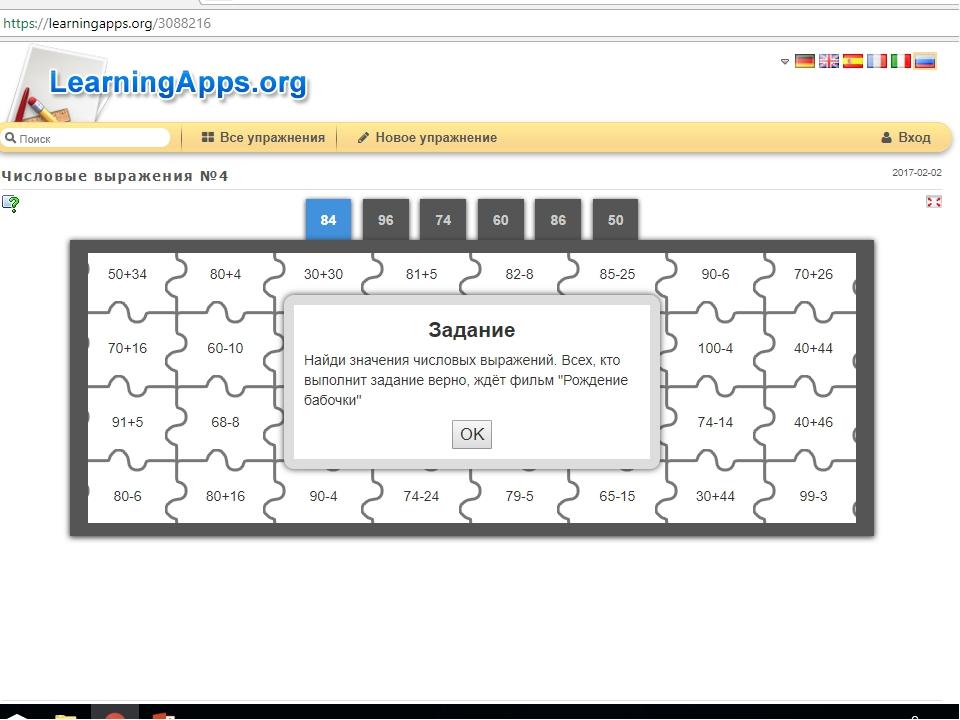Expand the language list arrow
Viewport: 960px width, 720px height.
click(784, 61)
